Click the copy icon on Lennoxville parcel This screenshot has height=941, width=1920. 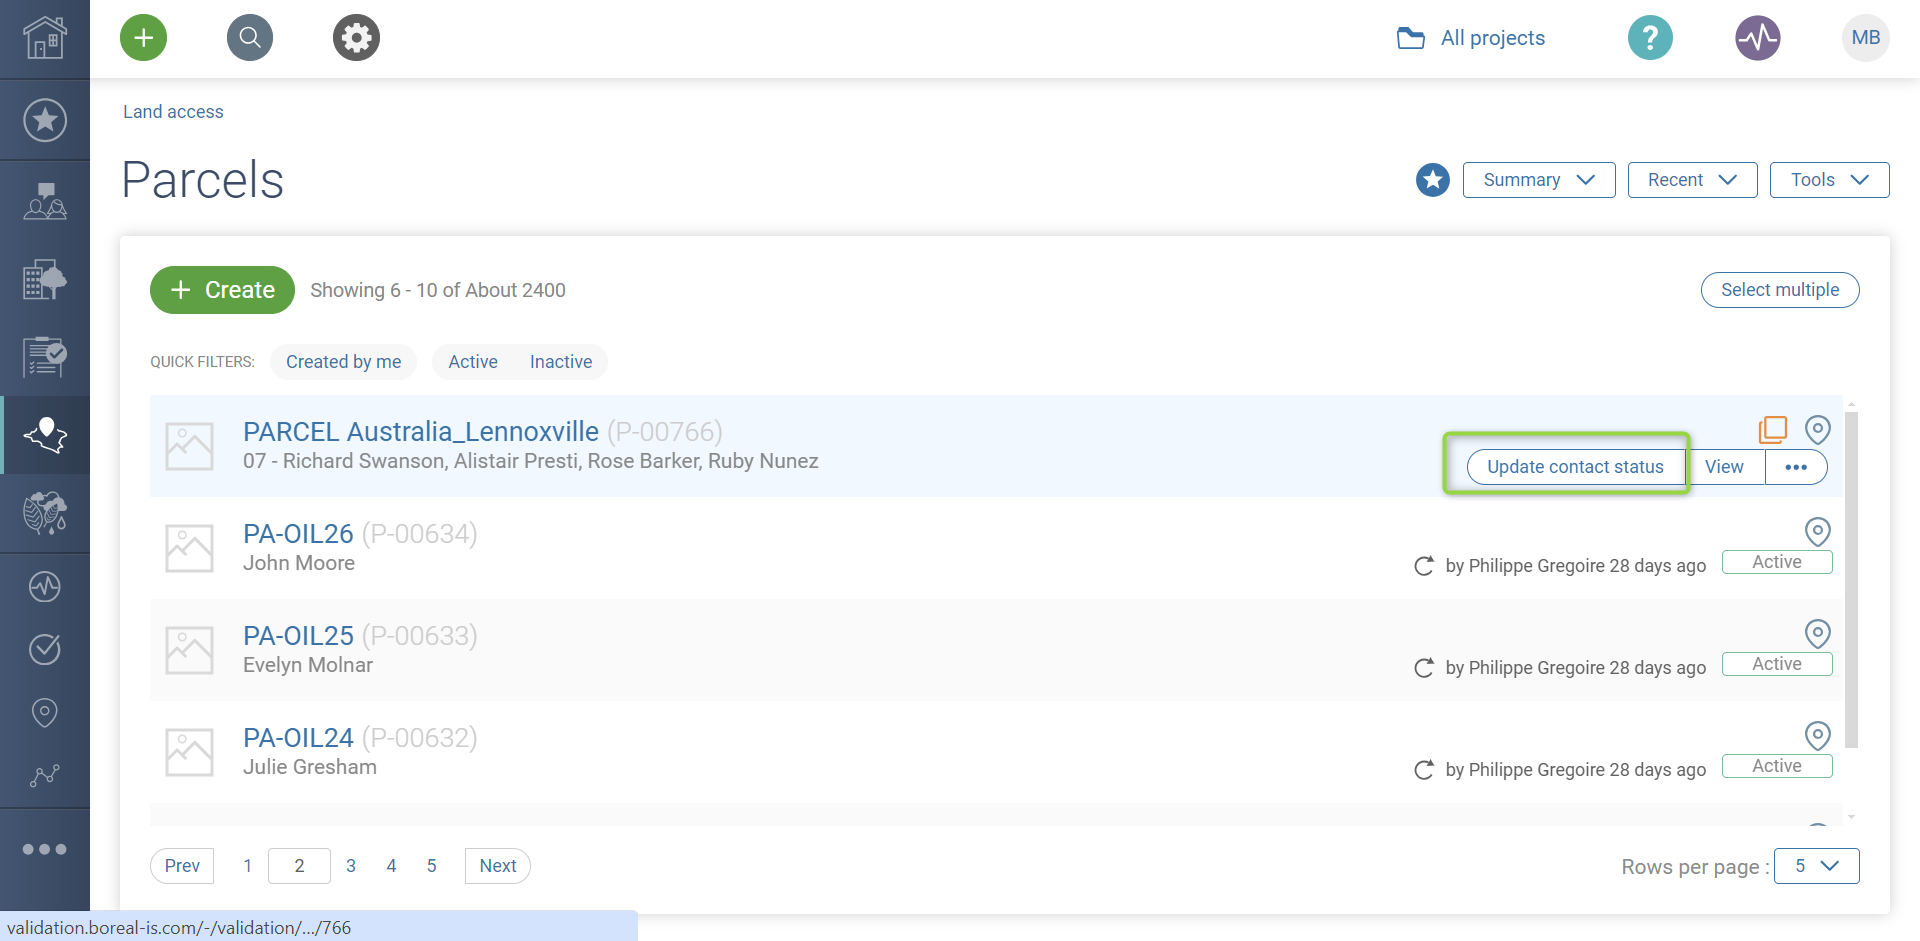pos(1773,429)
